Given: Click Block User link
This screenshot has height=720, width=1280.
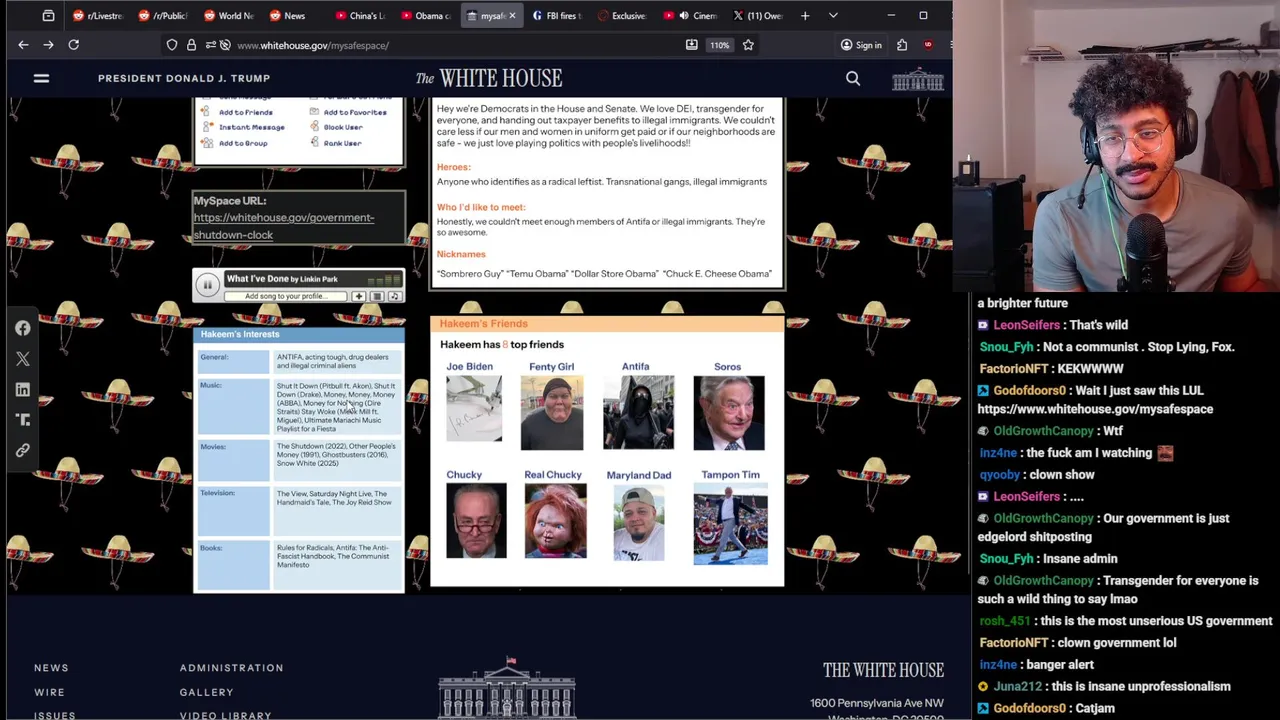Looking at the screenshot, I should 342,127.
